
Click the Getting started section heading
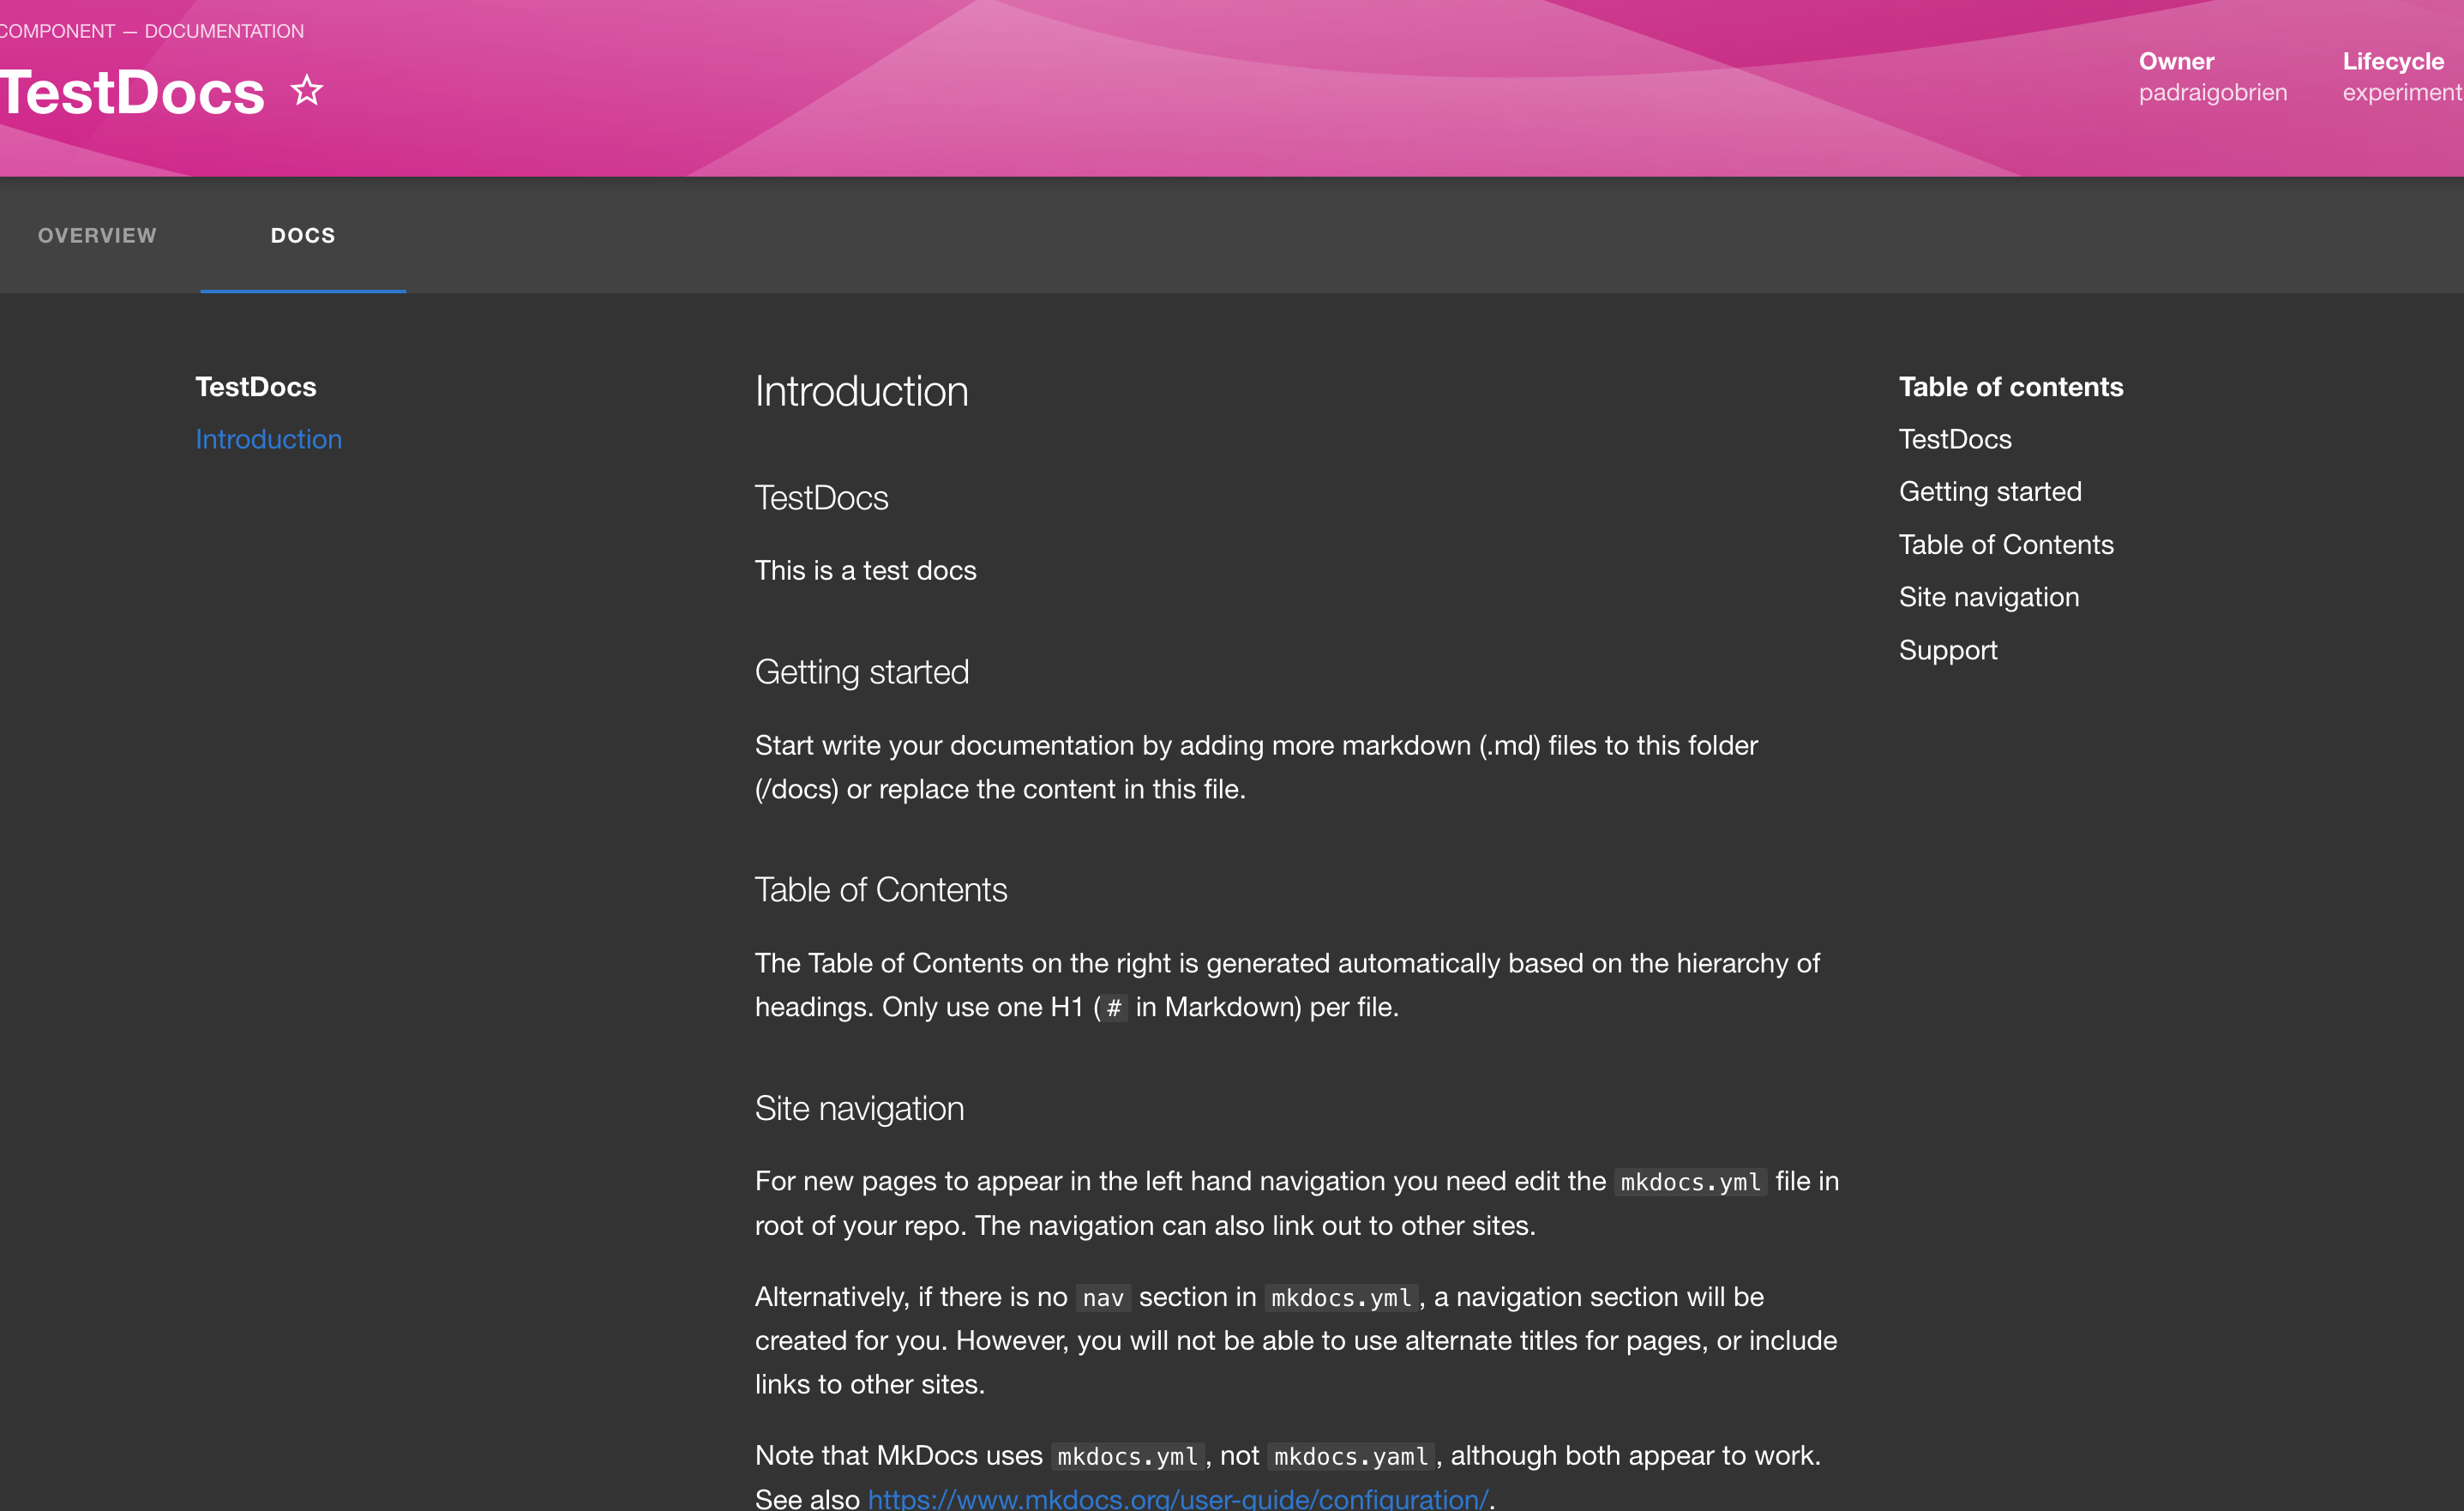pos(861,672)
